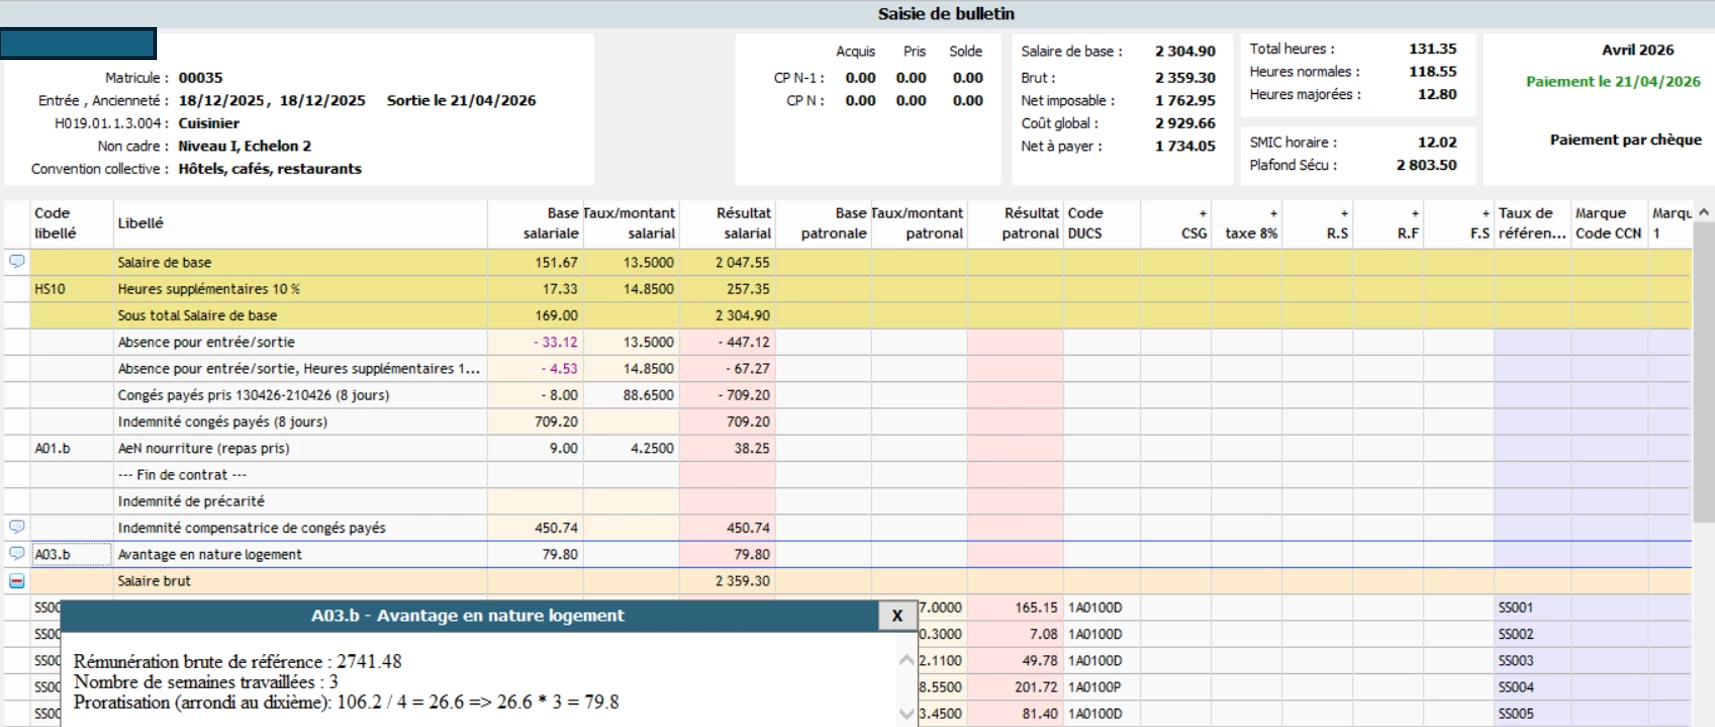This screenshot has height=727, width=1715.
Task: Click the Code libellé column header
Action: click(71, 223)
